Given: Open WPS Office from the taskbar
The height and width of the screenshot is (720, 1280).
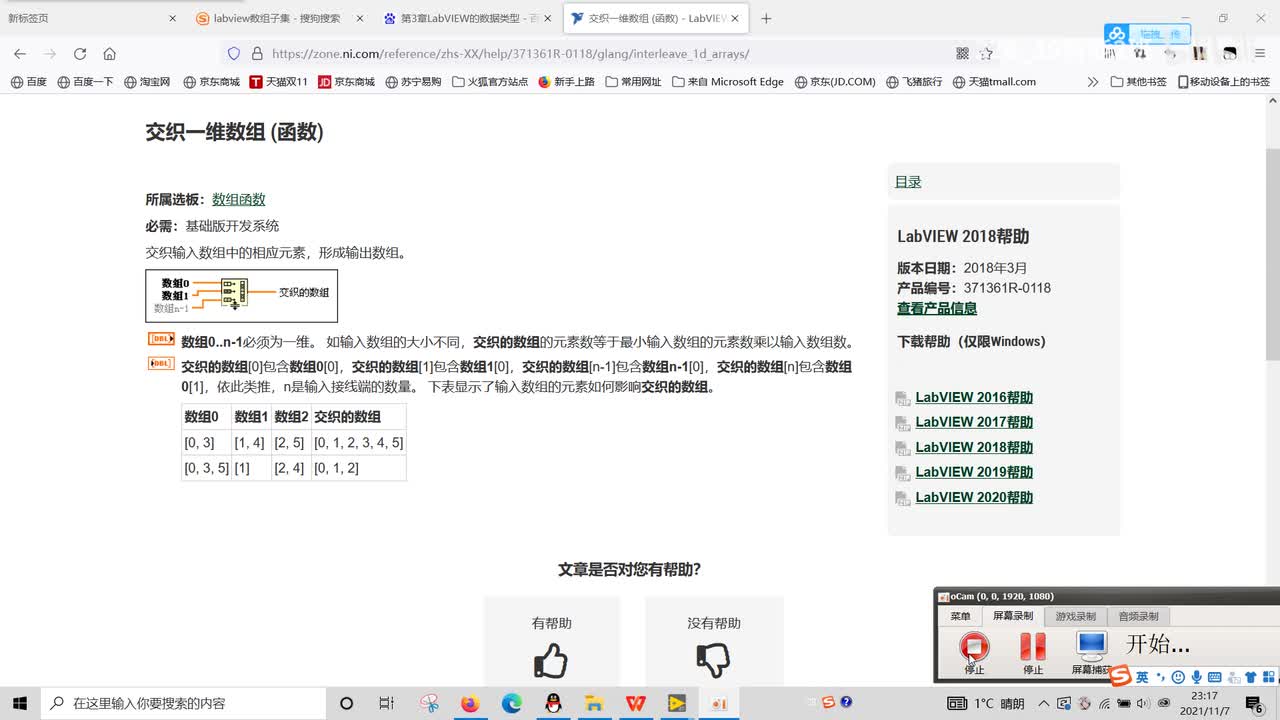Looking at the screenshot, I should click(x=635, y=703).
